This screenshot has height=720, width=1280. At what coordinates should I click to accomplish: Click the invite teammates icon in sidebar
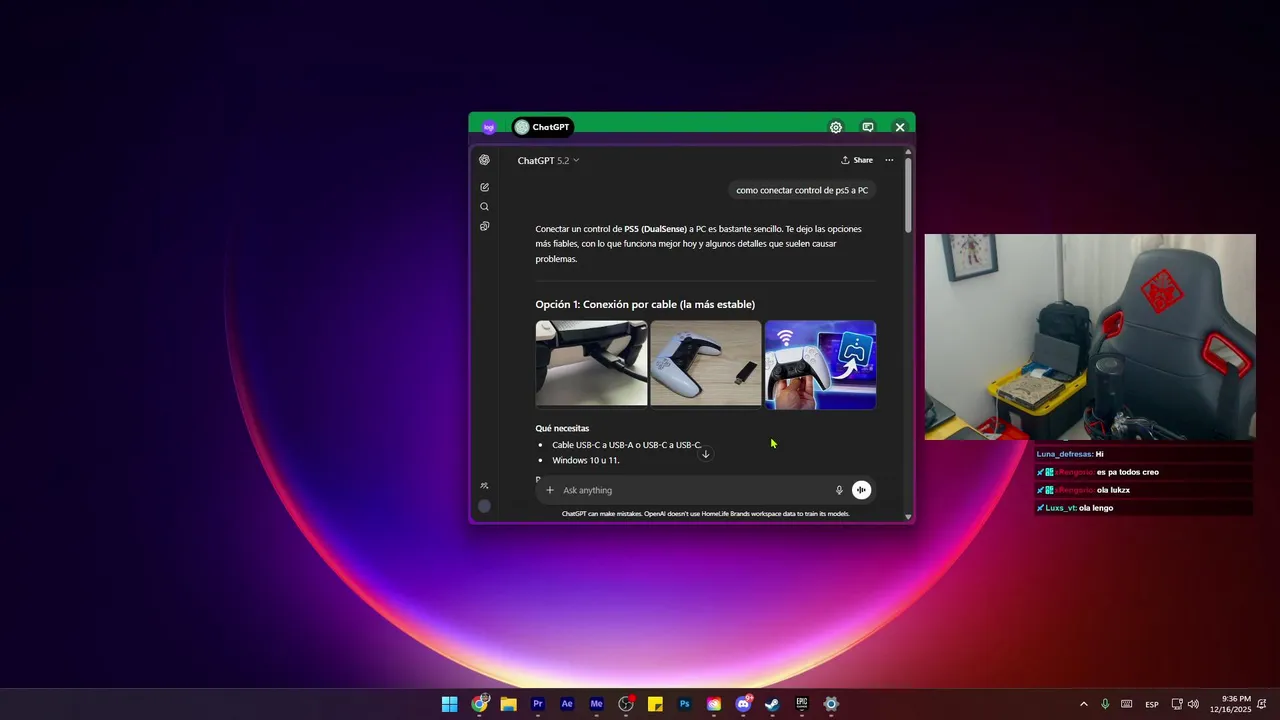[484, 486]
